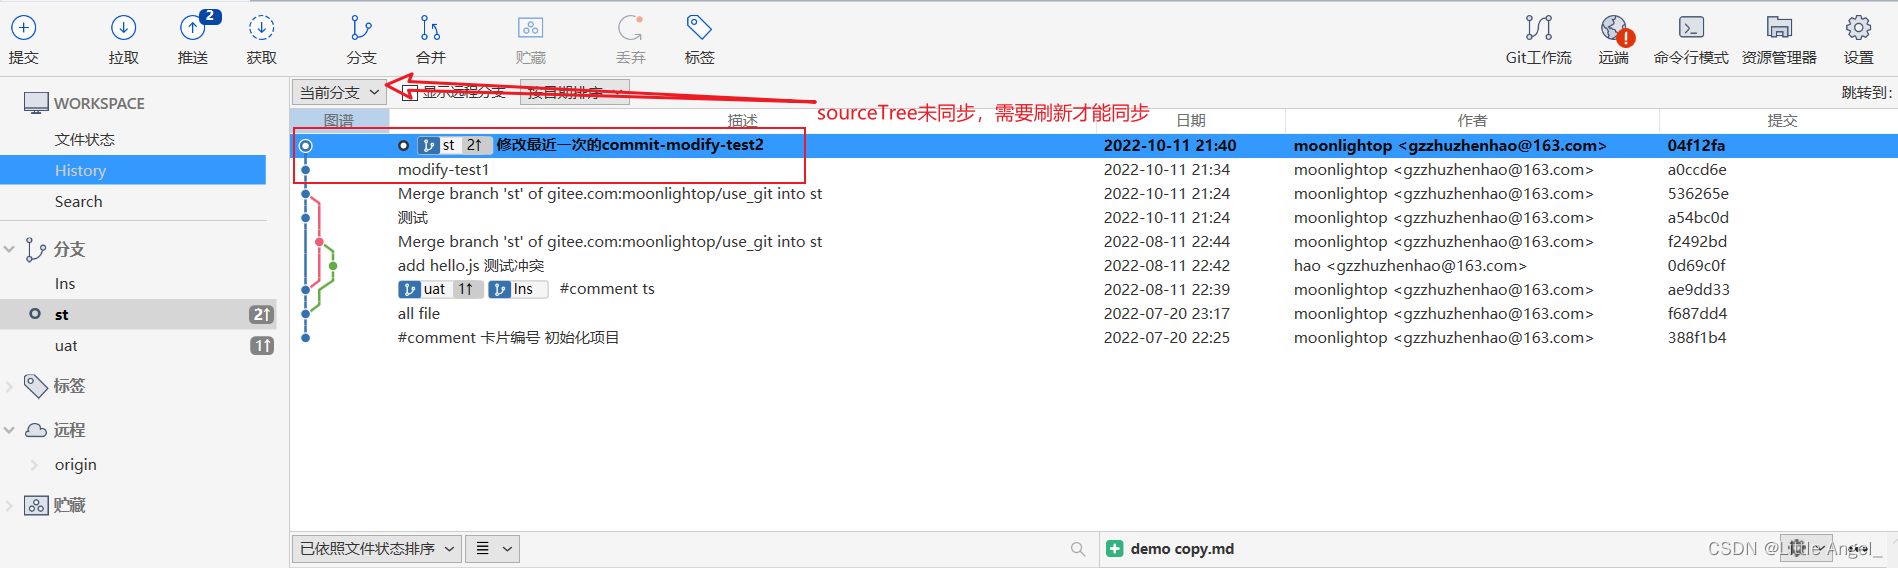The width and height of the screenshot is (1898, 568).
Task: Toggle 显示远程分支 checkbox
Action: (x=409, y=93)
